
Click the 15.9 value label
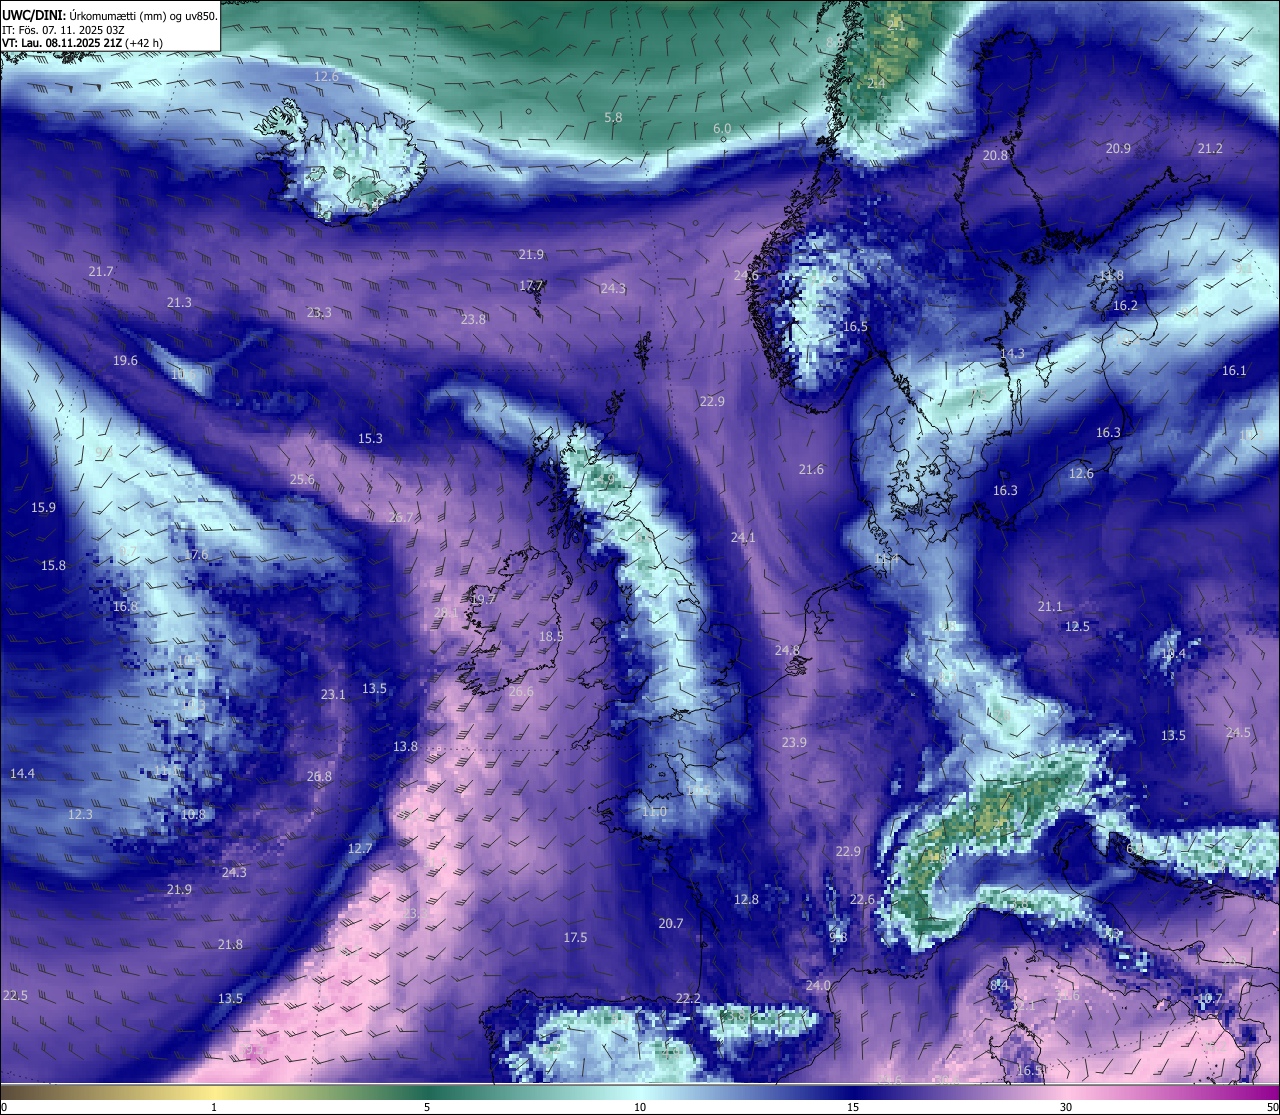(43, 507)
